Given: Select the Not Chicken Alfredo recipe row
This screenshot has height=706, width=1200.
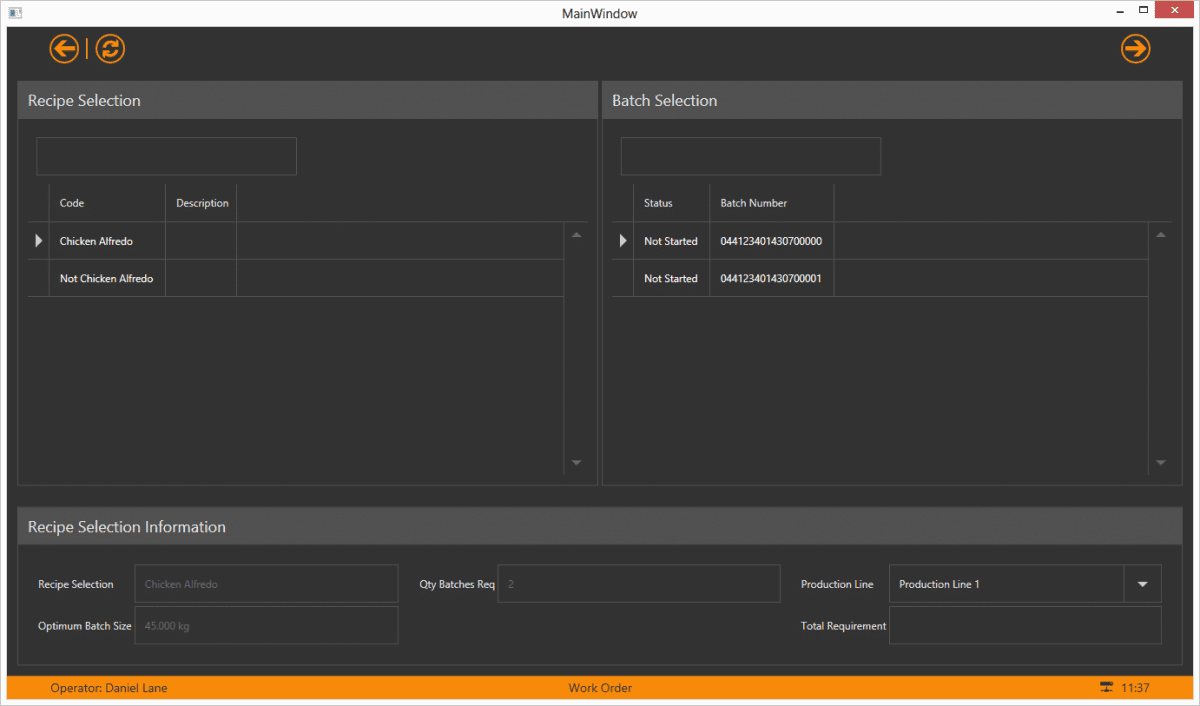Looking at the screenshot, I should coord(106,279).
